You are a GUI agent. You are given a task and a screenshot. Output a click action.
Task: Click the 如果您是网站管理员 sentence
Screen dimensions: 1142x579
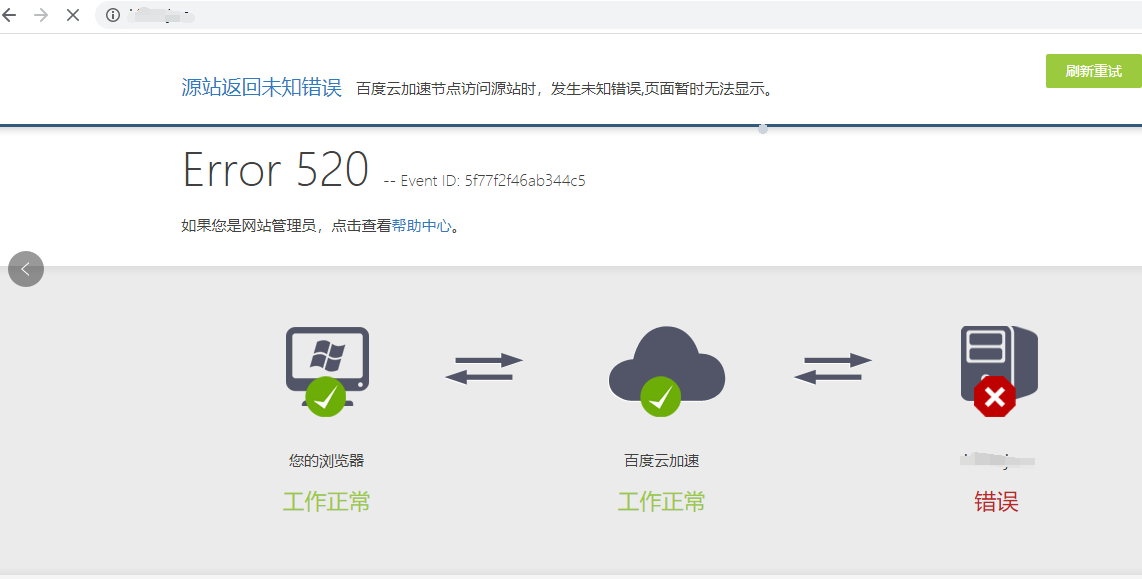point(321,226)
